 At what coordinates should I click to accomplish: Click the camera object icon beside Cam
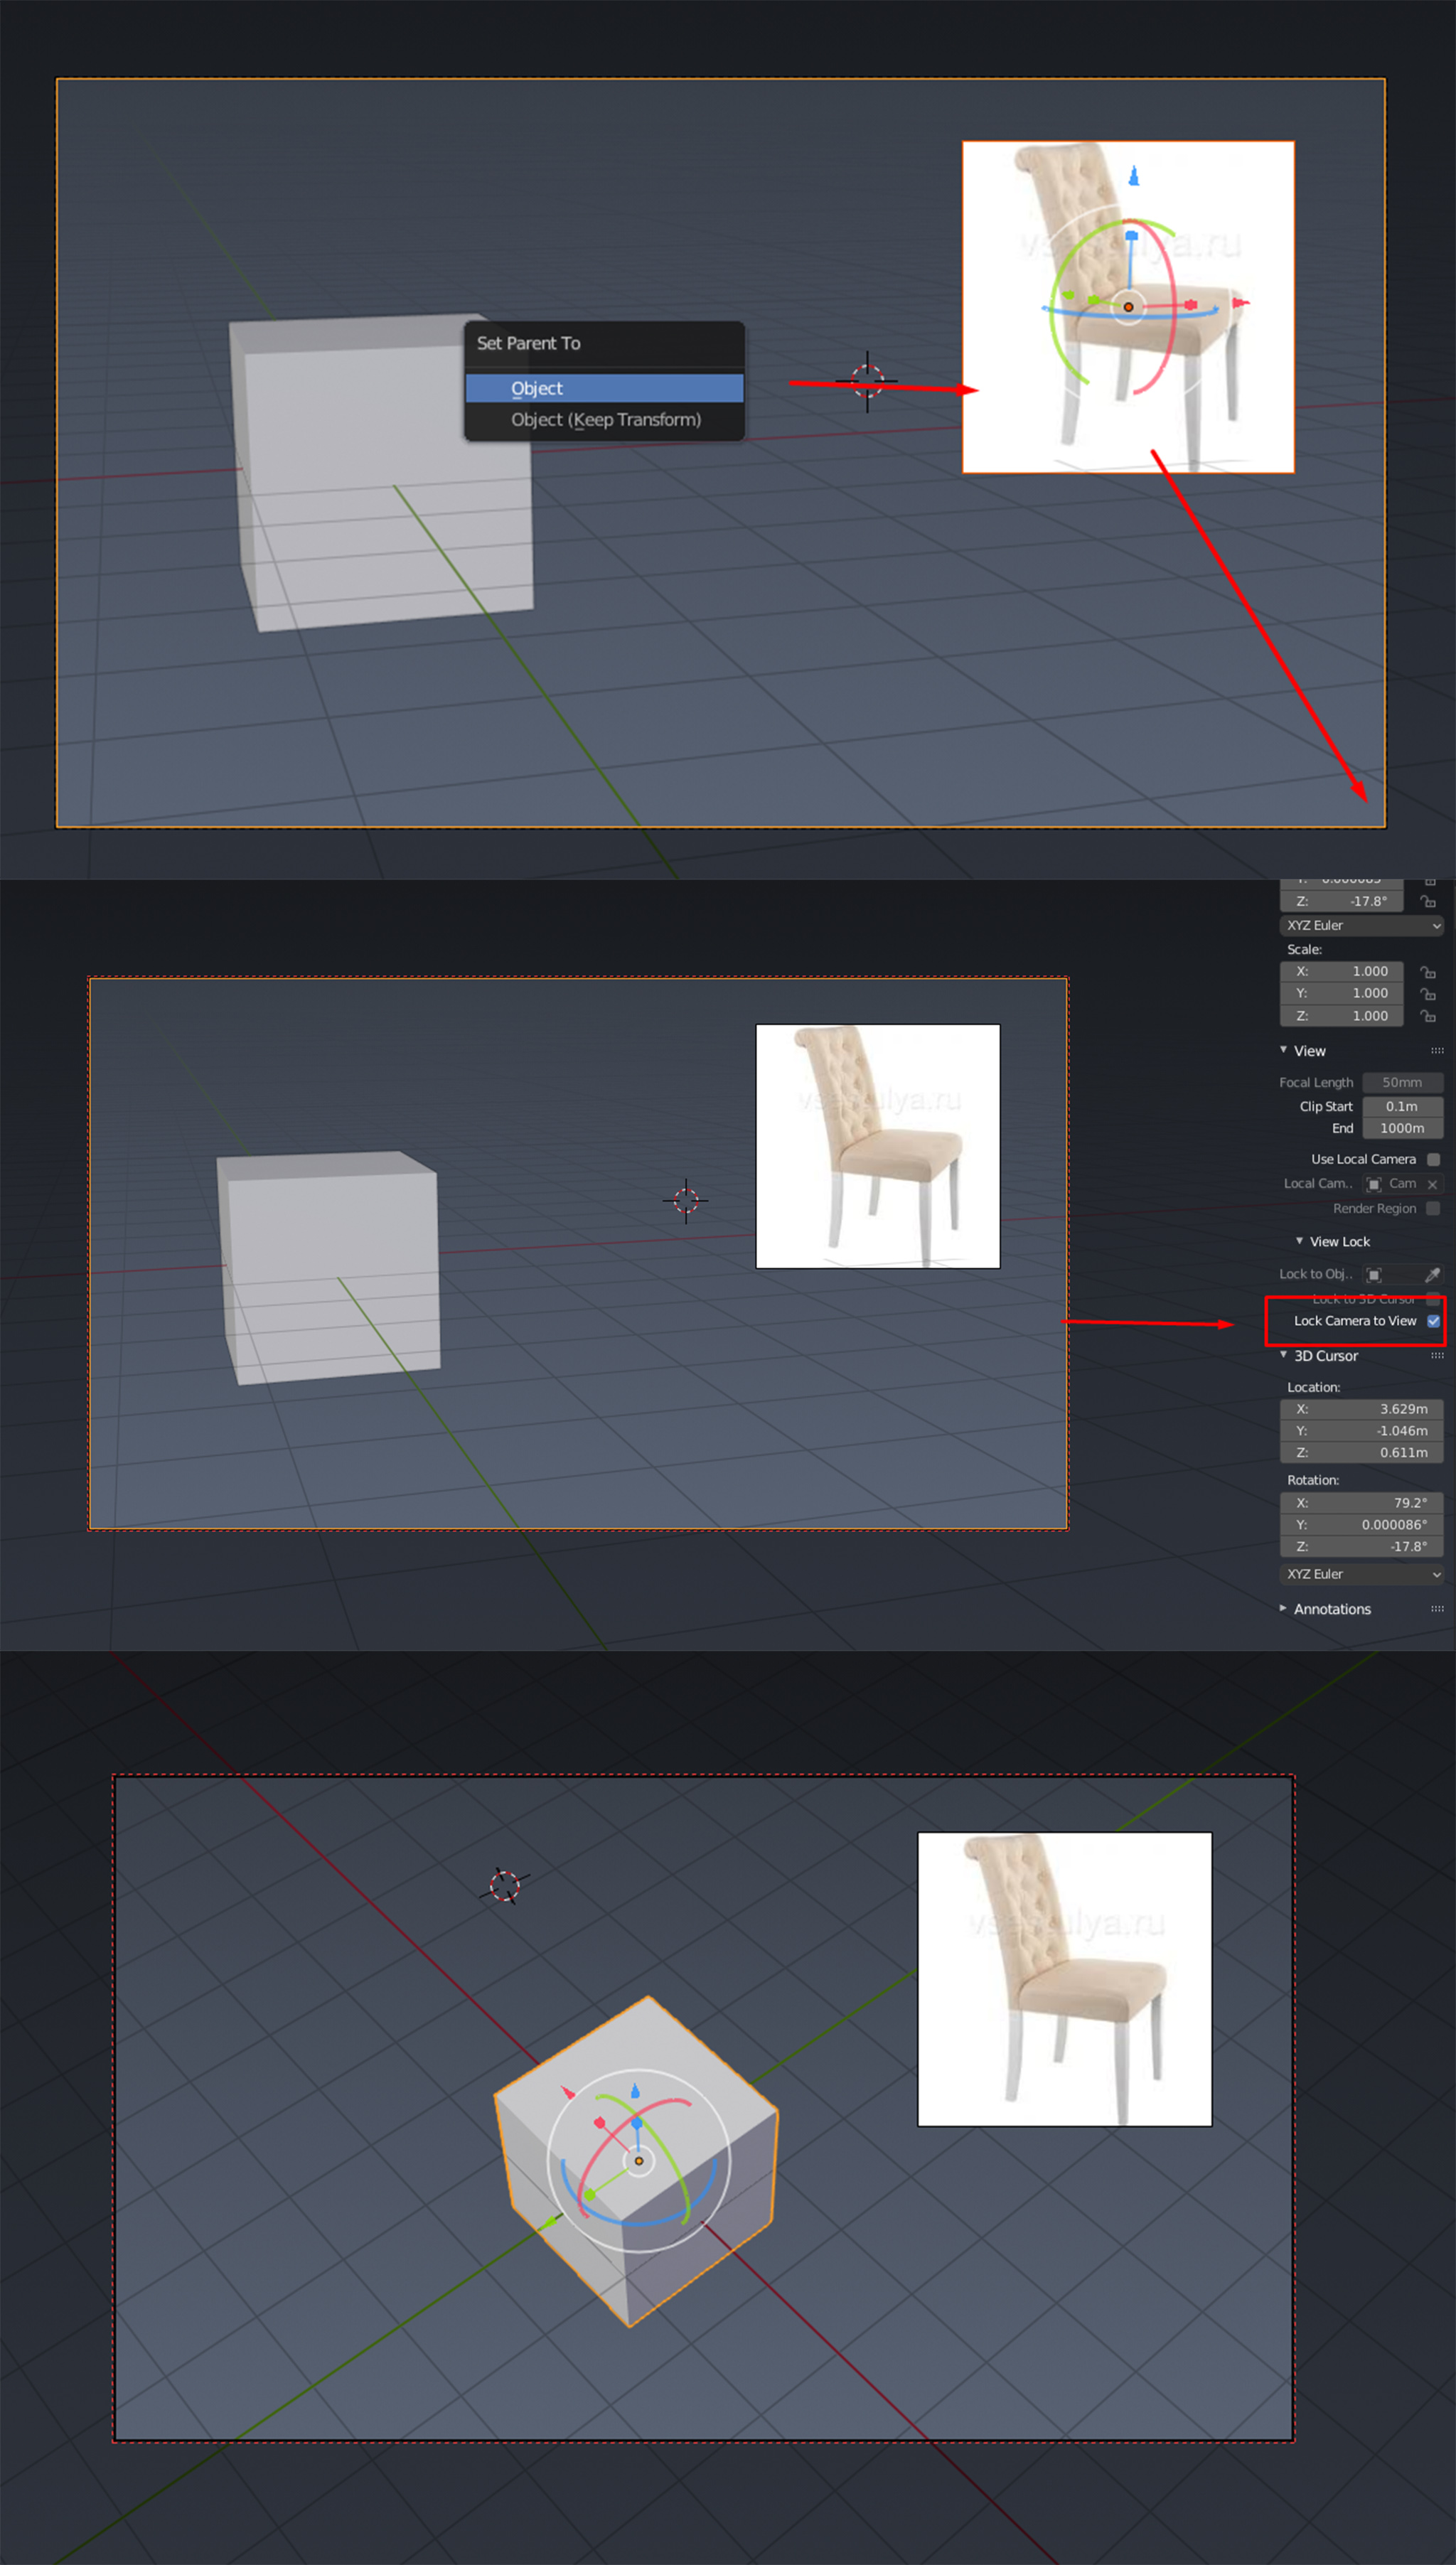(1374, 1184)
